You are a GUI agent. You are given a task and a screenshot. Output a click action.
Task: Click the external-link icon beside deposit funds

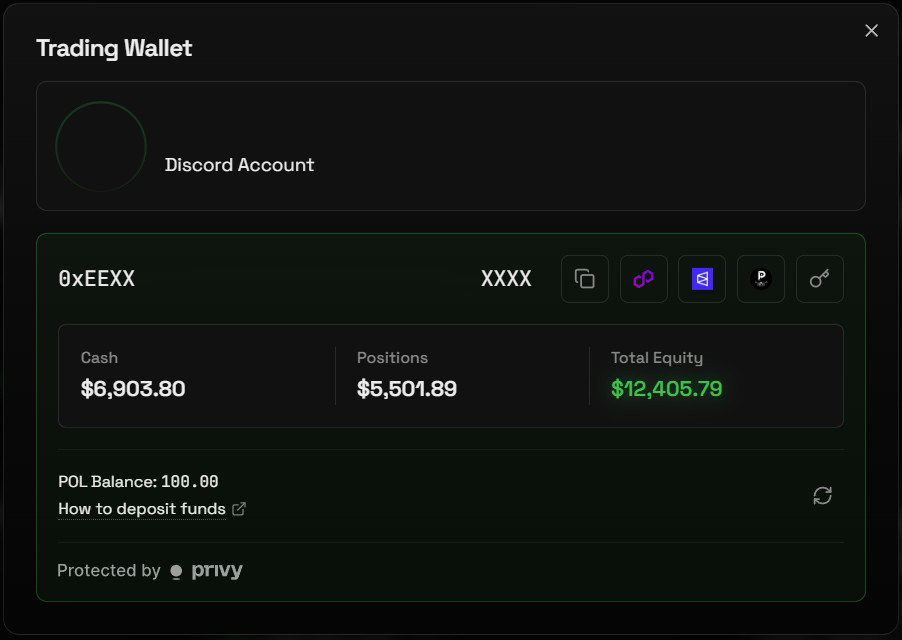[239, 509]
